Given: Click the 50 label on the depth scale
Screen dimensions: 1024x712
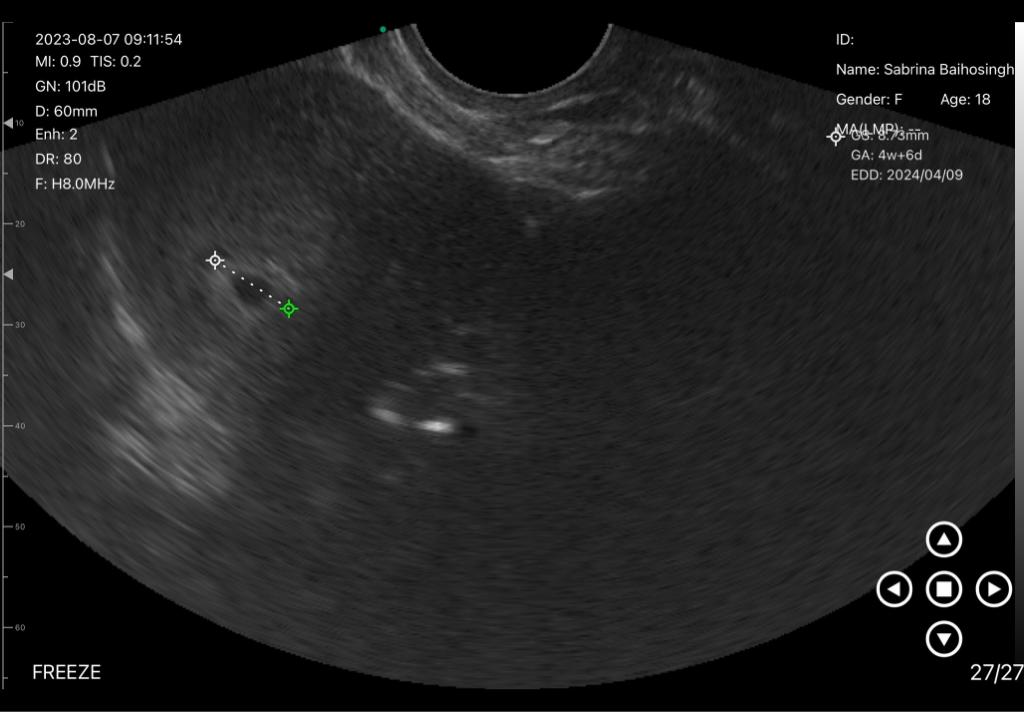Looking at the screenshot, I should tap(20, 526).
